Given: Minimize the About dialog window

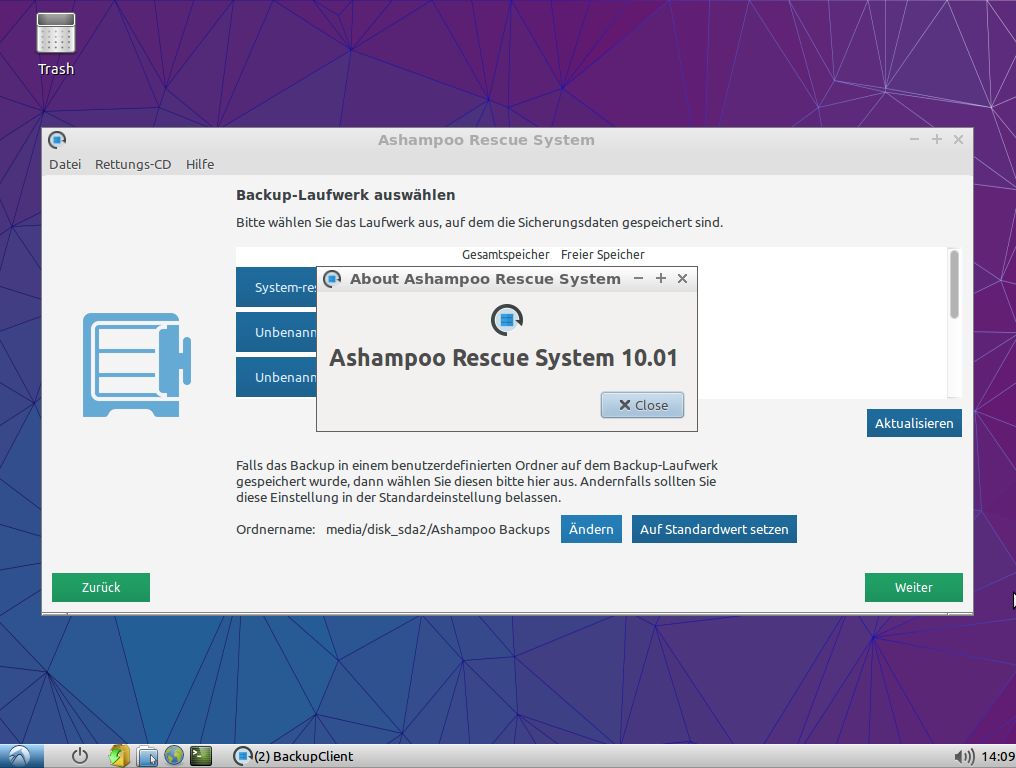Looking at the screenshot, I should 638,278.
